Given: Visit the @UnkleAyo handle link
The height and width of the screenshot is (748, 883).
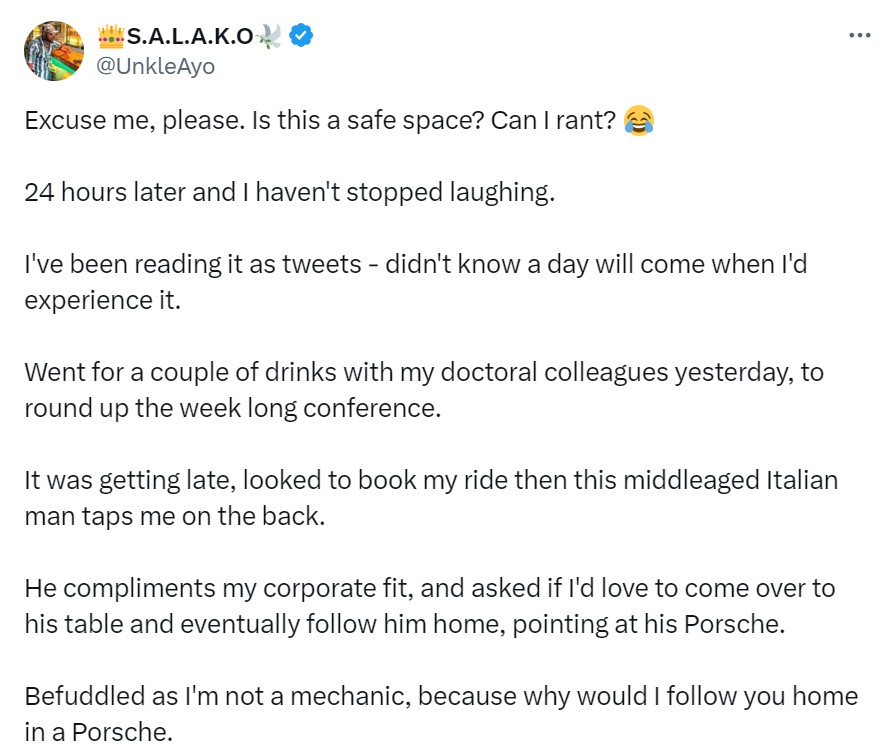Looking at the screenshot, I should [155, 66].
